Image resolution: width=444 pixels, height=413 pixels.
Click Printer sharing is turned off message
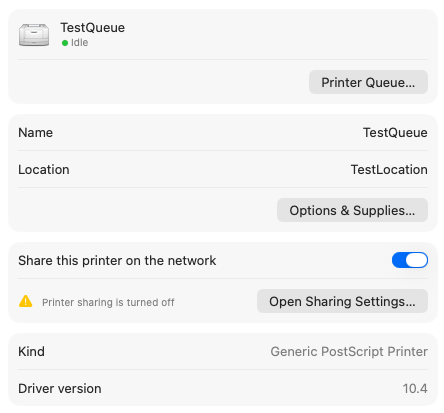(x=108, y=302)
